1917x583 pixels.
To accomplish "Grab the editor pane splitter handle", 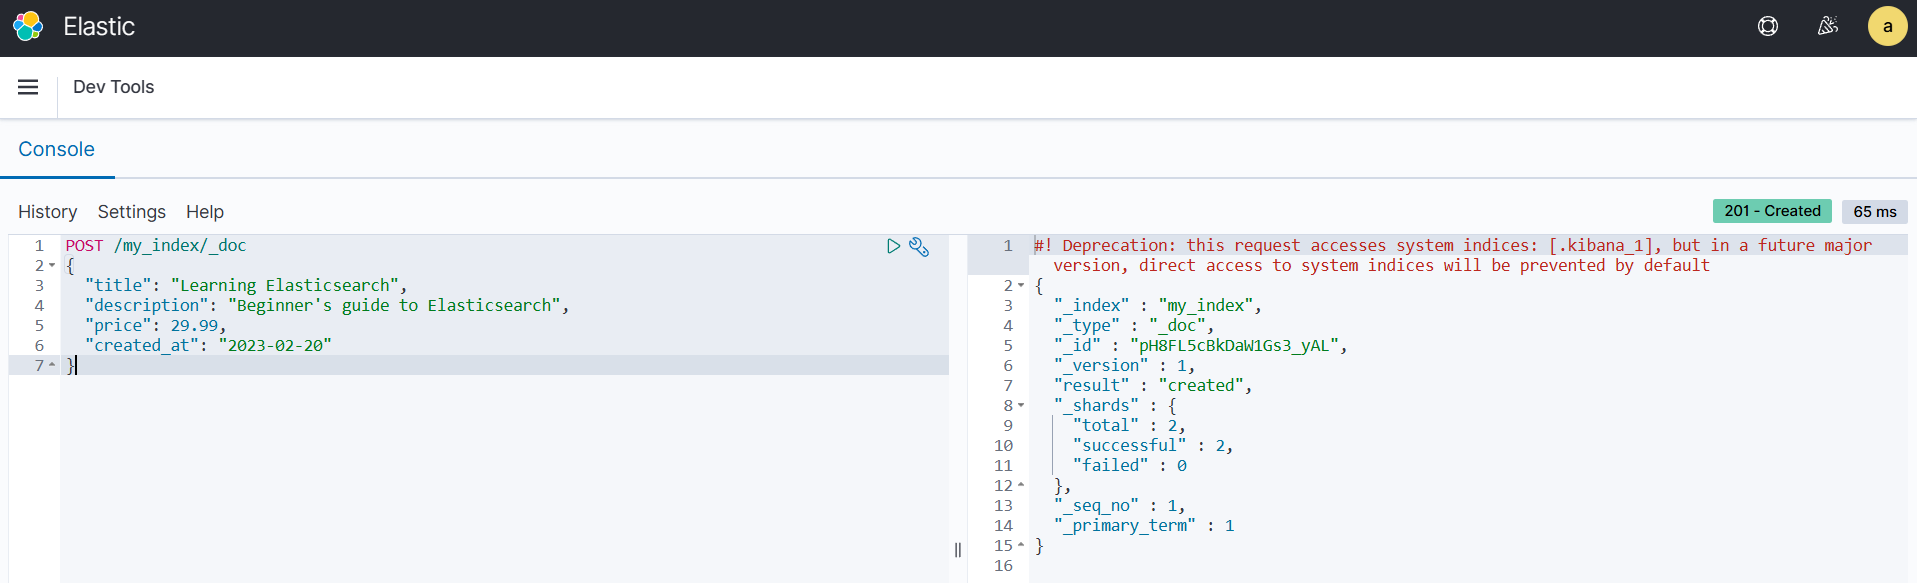I will tap(958, 549).
